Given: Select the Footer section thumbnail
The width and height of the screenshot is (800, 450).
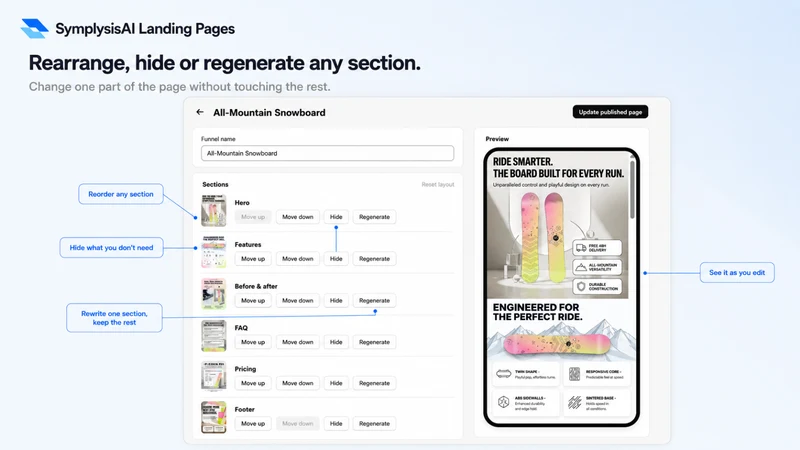Looking at the screenshot, I should [x=214, y=417].
